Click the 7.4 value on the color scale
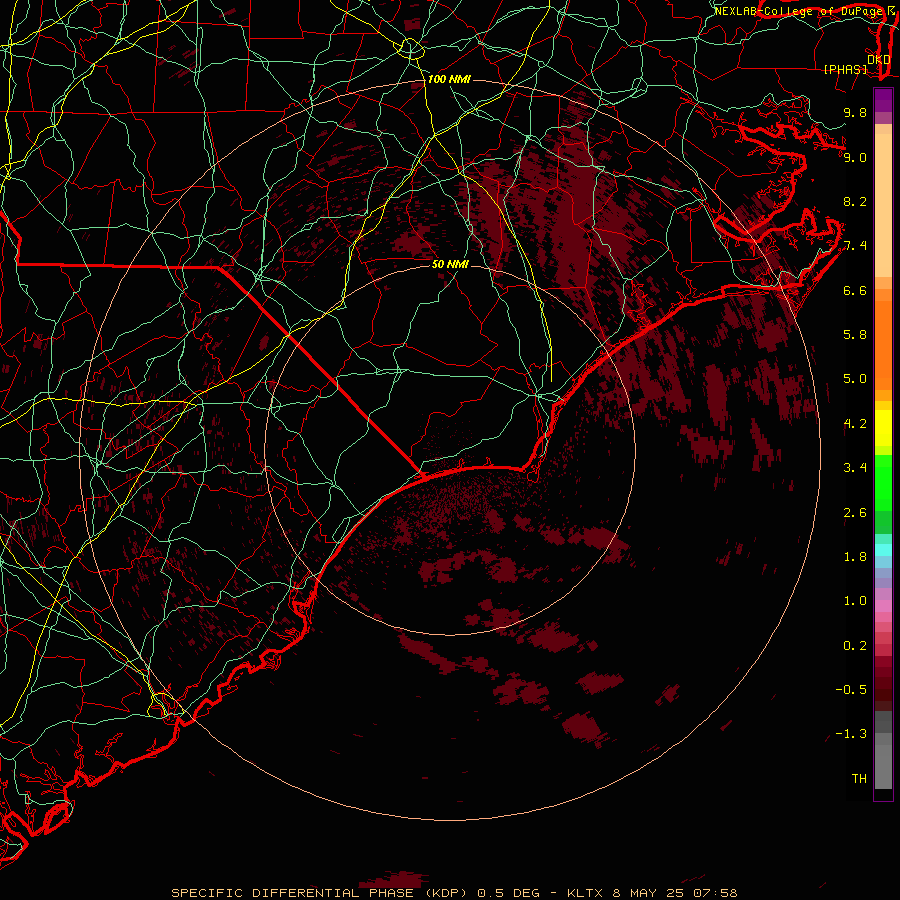Viewport: 900px width, 900px height. [x=855, y=246]
